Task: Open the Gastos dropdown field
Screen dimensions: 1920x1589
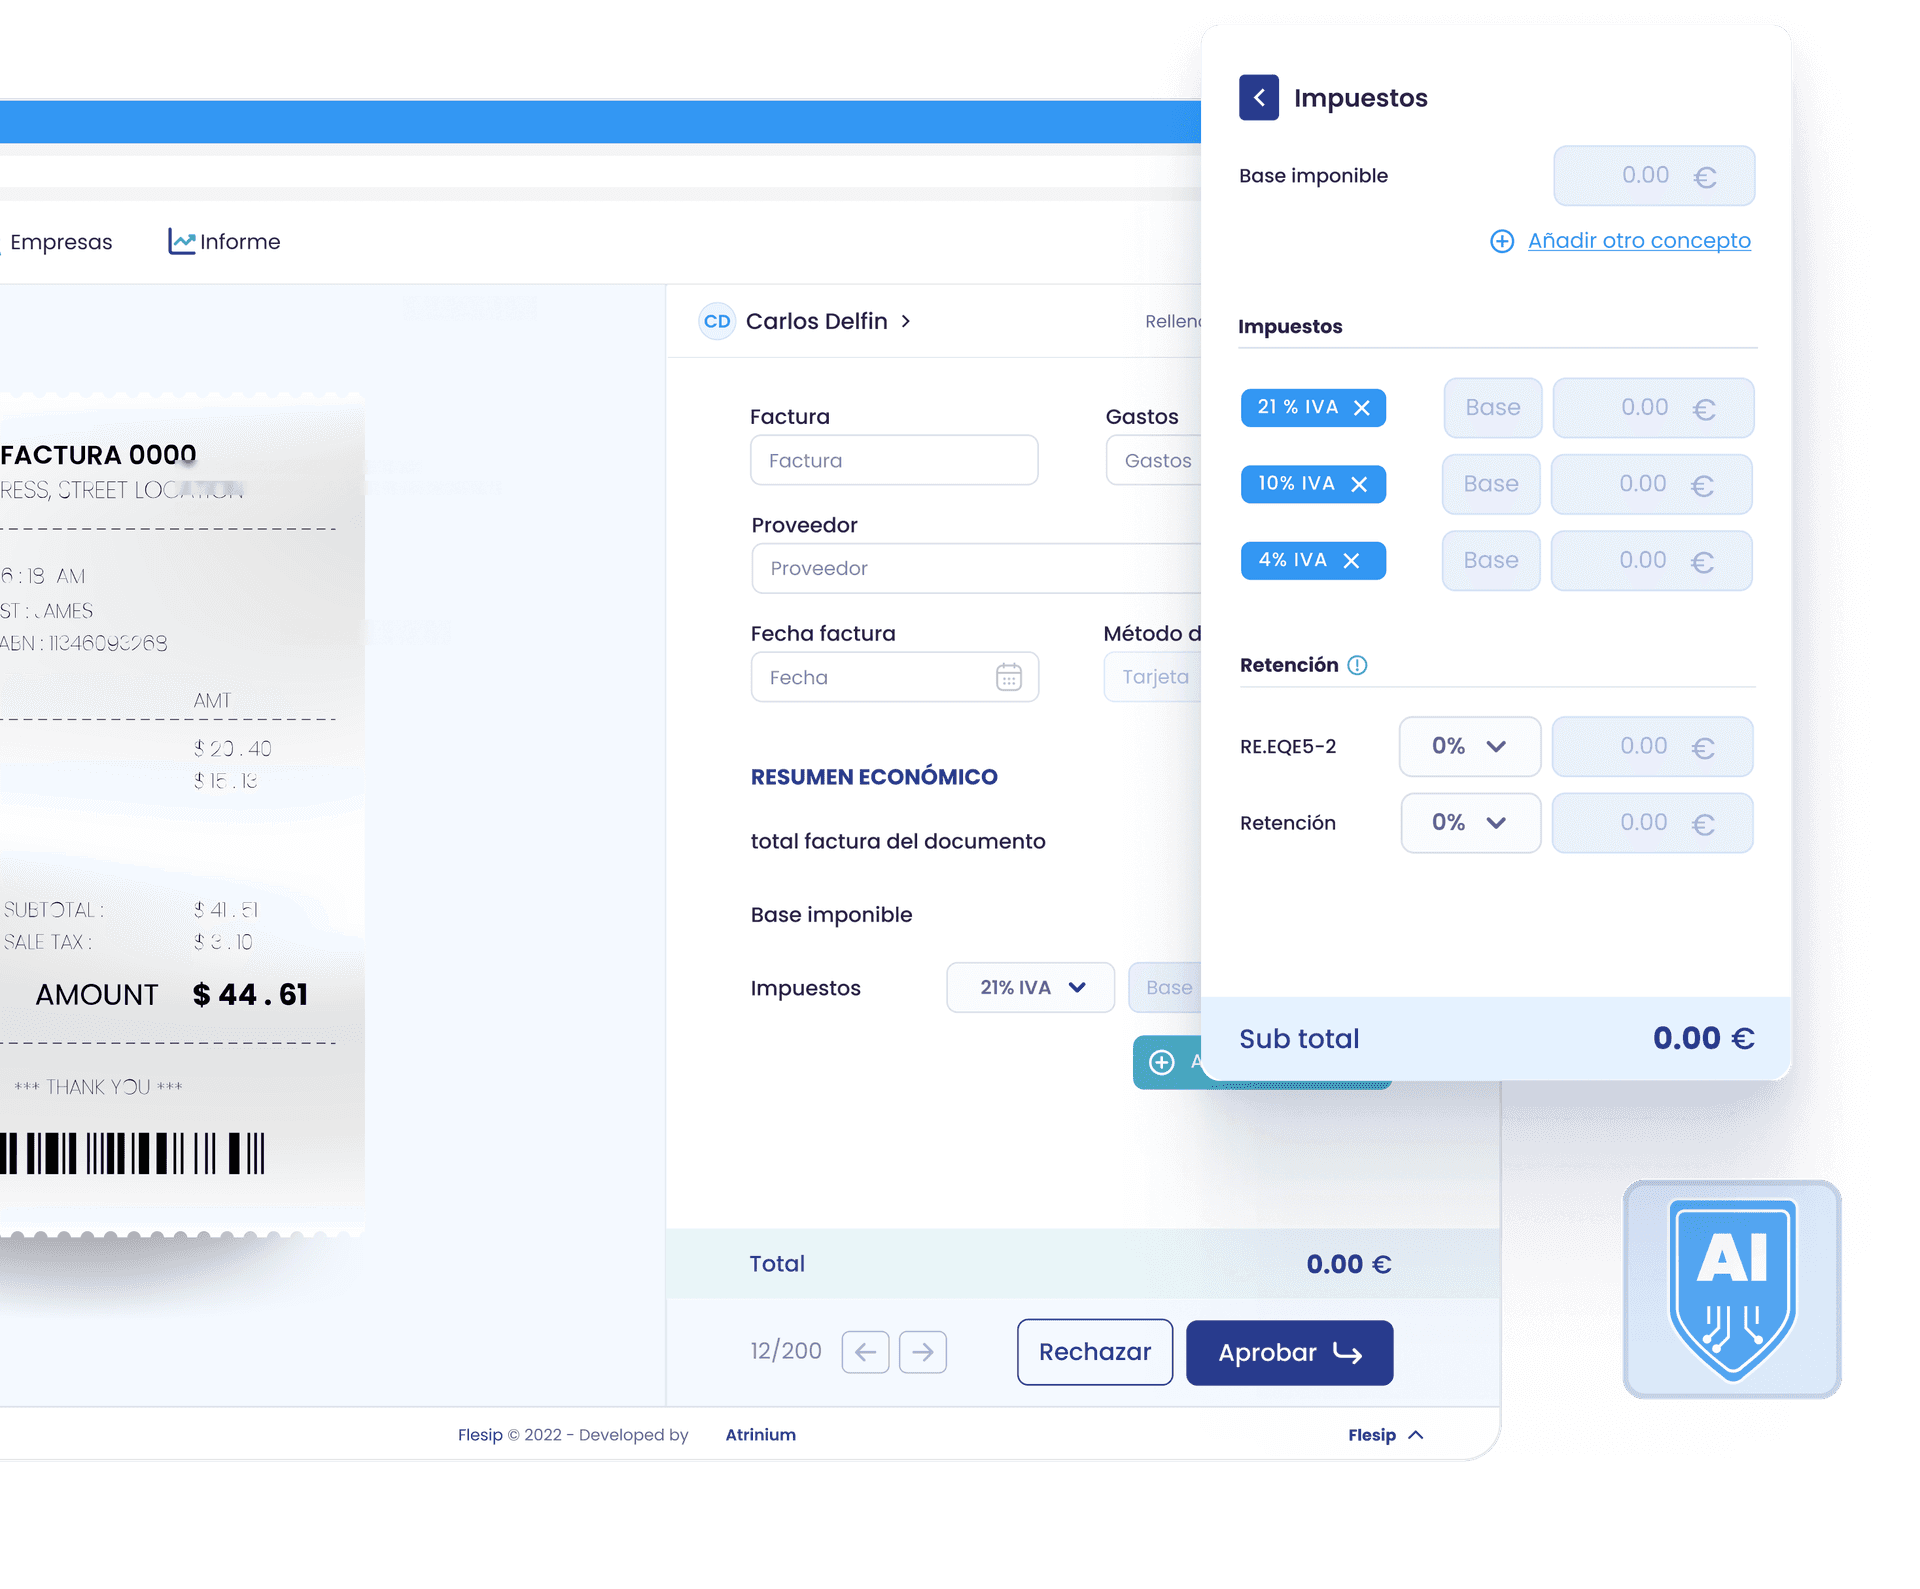Action: tap(1154, 460)
